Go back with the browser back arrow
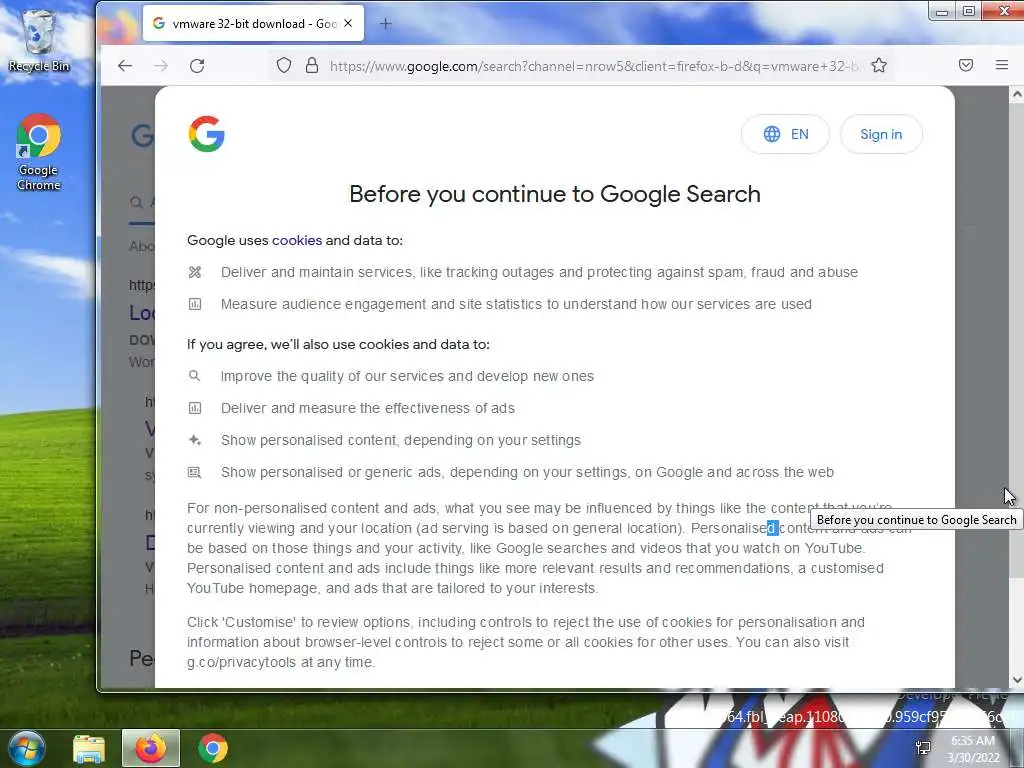The height and width of the screenshot is (768, 1024). tap(125, 65)
